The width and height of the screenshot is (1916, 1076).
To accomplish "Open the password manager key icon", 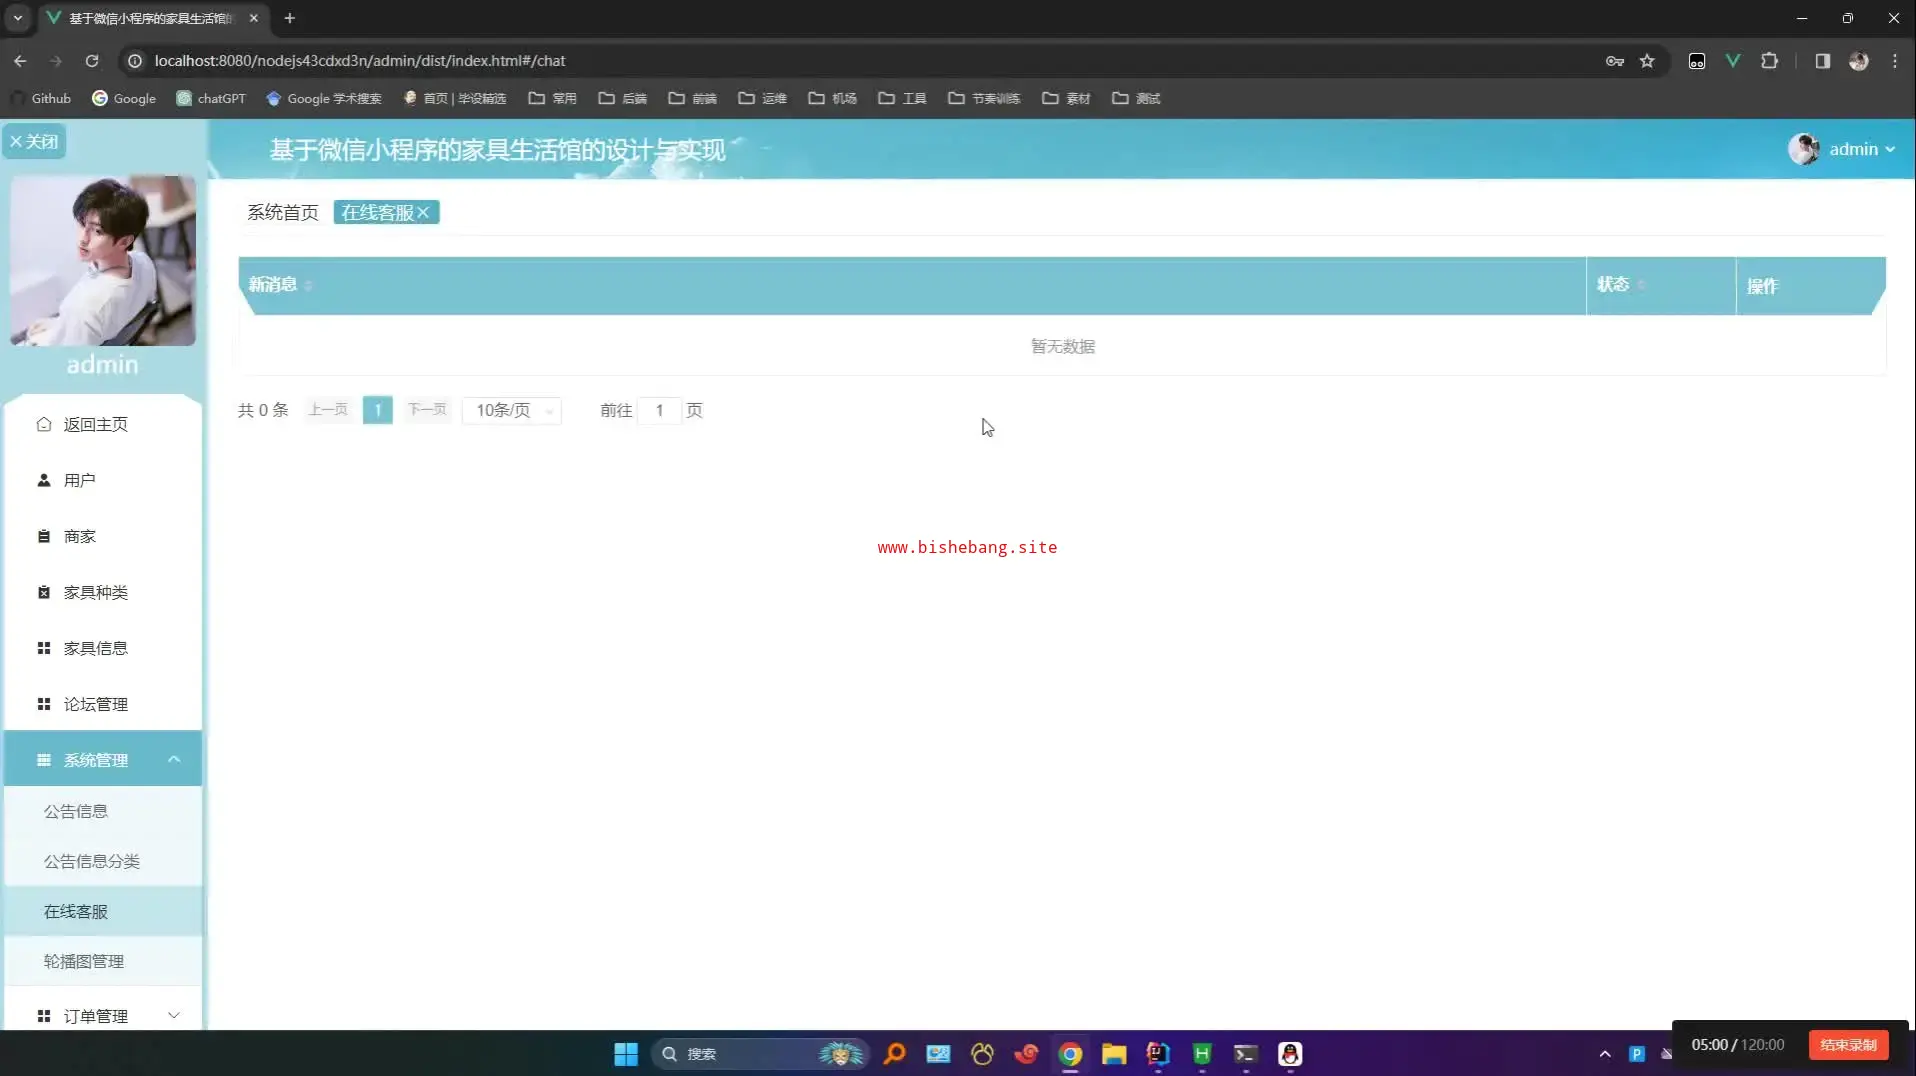I will click(x=1615, y=61).
